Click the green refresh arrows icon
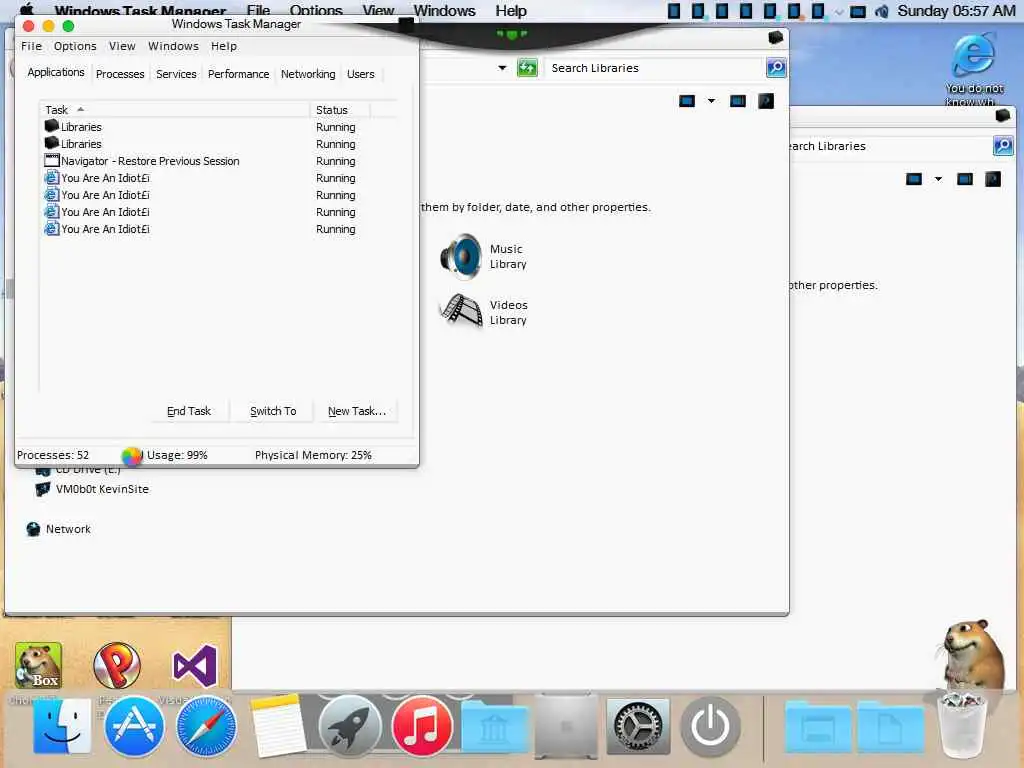 click(x=527, y=68)
